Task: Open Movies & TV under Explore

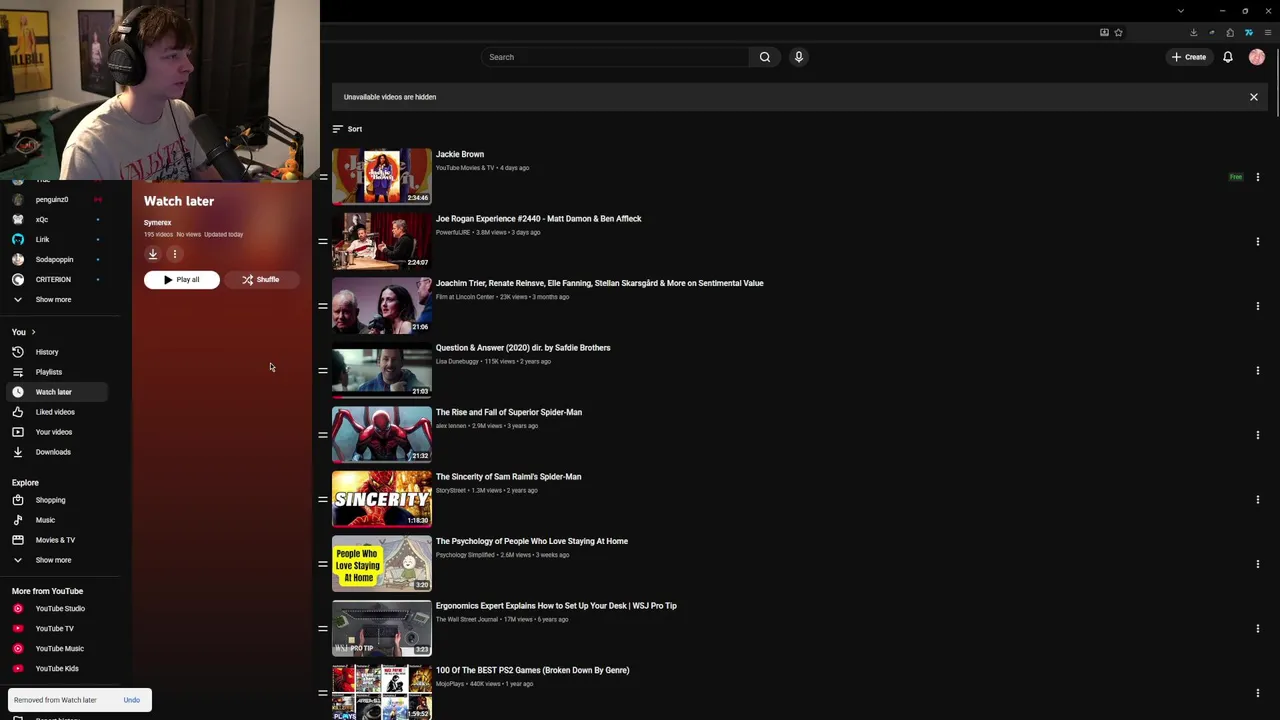Action: pos(55,540)
